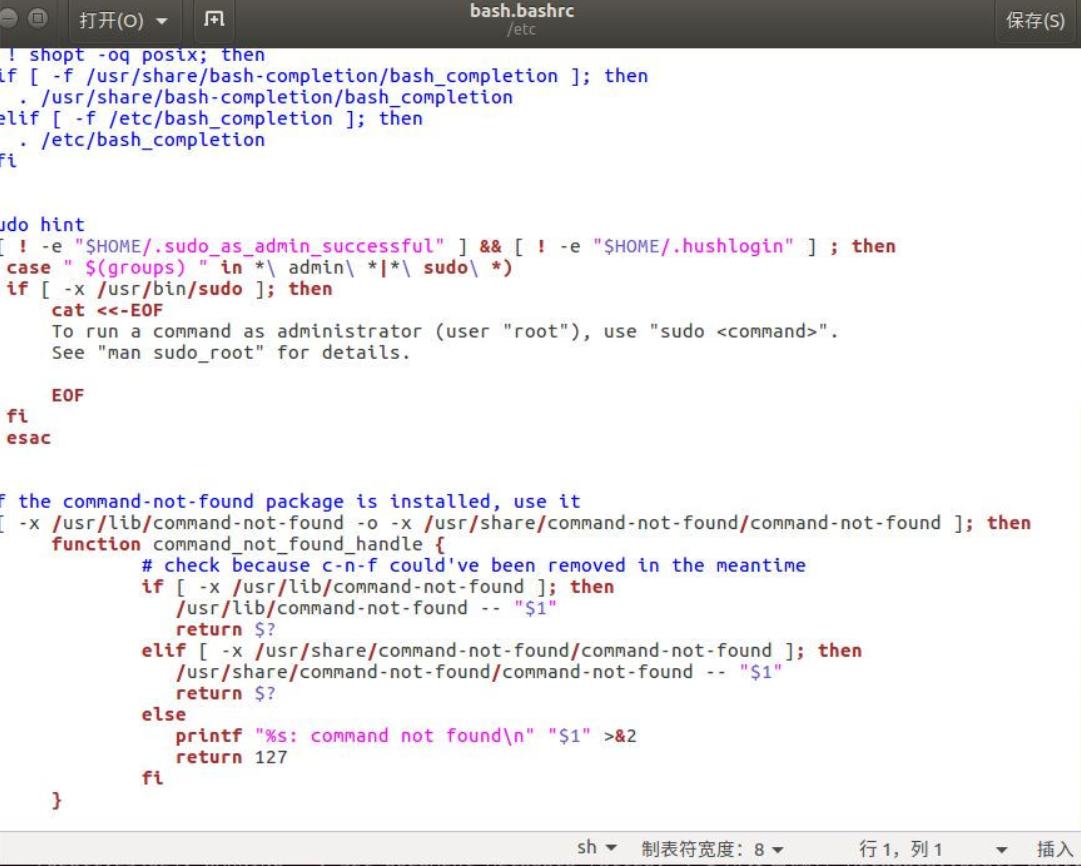The image size is (1081, 866).
Task: Click the line "/usr/lib/command-not-found -- "$1""
Action: pyautogui.click(x=366, y=608)
